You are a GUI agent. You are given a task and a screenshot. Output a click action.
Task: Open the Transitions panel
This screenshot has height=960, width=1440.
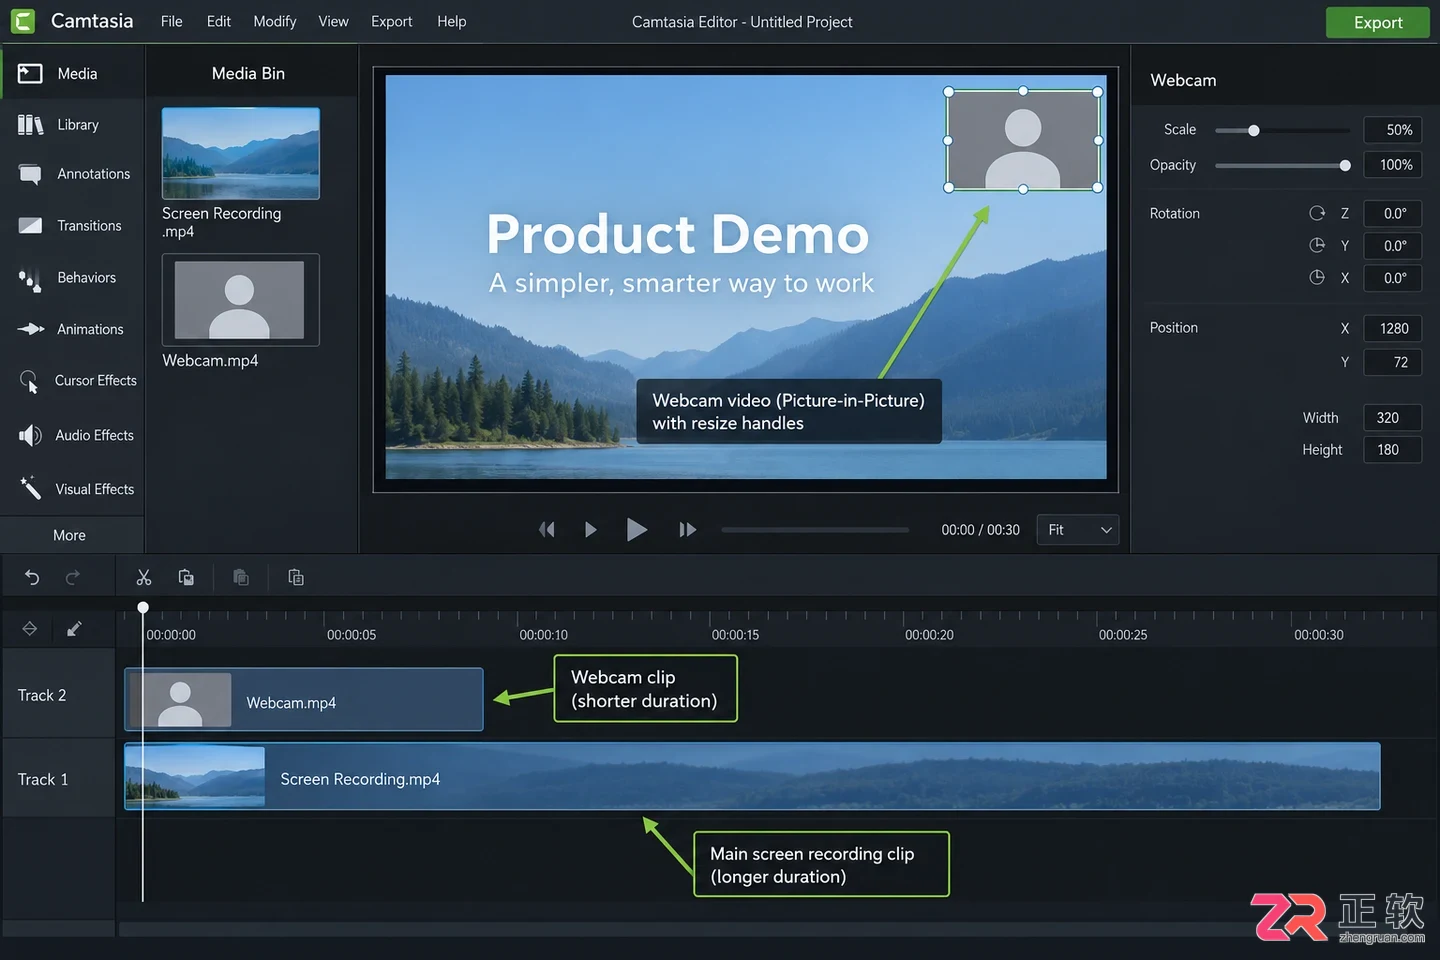pos(72,226)
